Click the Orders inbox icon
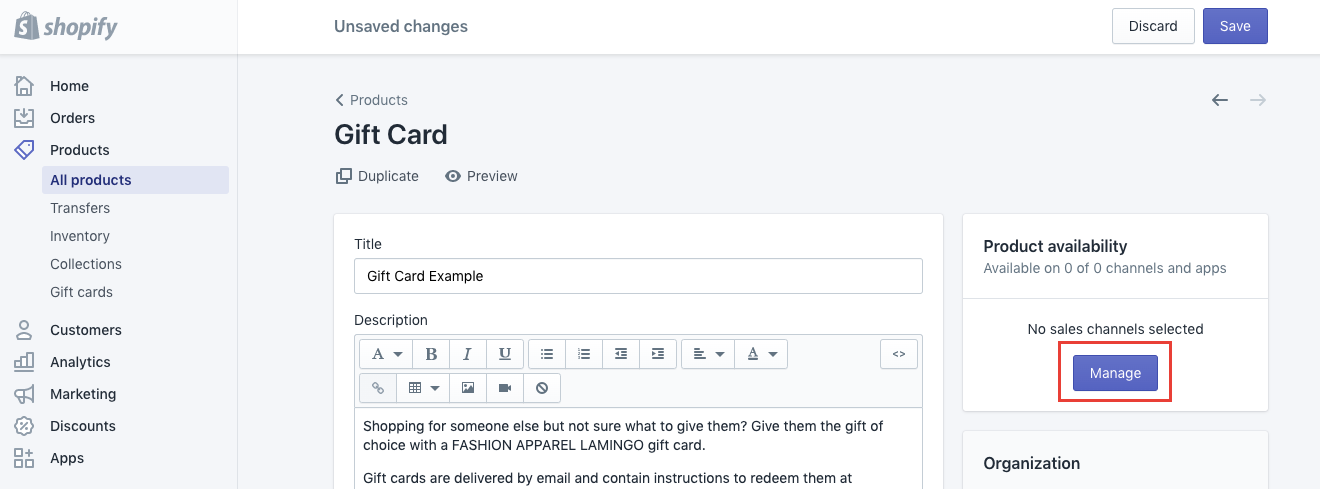The width and height of the screenshot is (1320, 489). [x=24, y=118]
